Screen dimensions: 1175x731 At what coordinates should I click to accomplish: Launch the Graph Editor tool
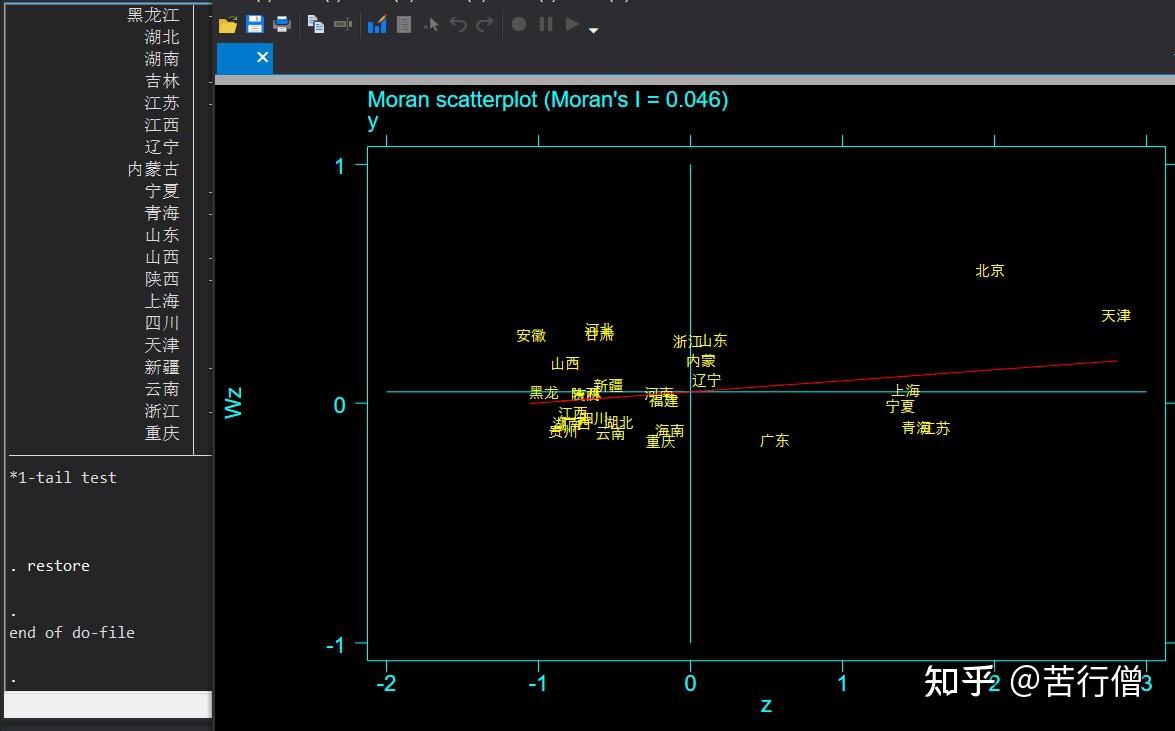[377, 24]
